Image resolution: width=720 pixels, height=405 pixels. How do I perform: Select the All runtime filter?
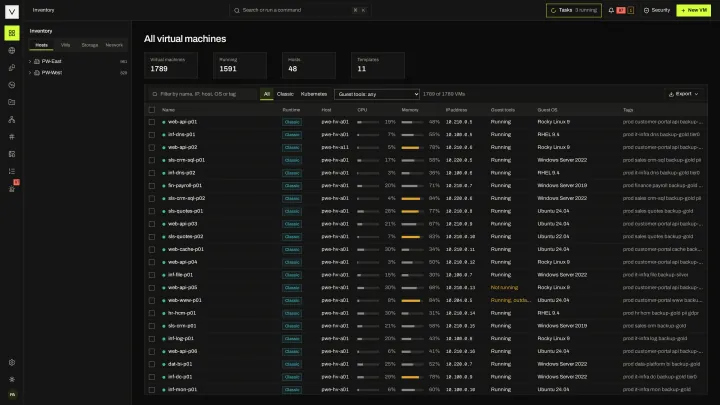click(267, 94)
